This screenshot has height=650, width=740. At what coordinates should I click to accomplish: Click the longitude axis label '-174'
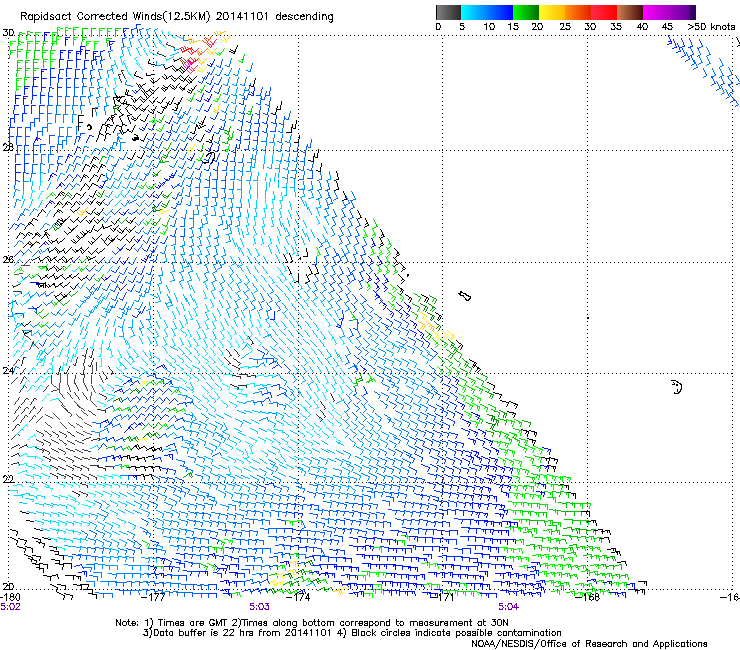coord(298,597)
